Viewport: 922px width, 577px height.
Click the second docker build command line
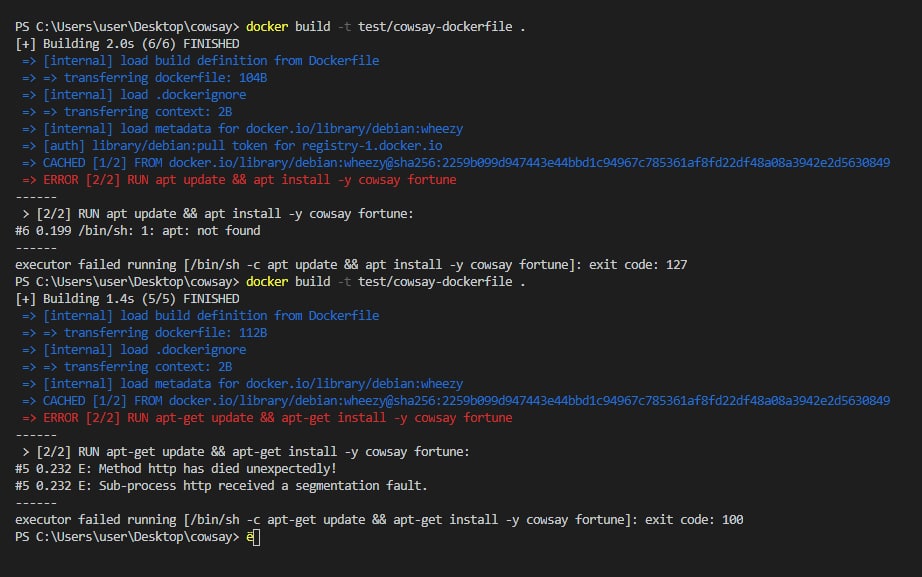tap(270, 282)
